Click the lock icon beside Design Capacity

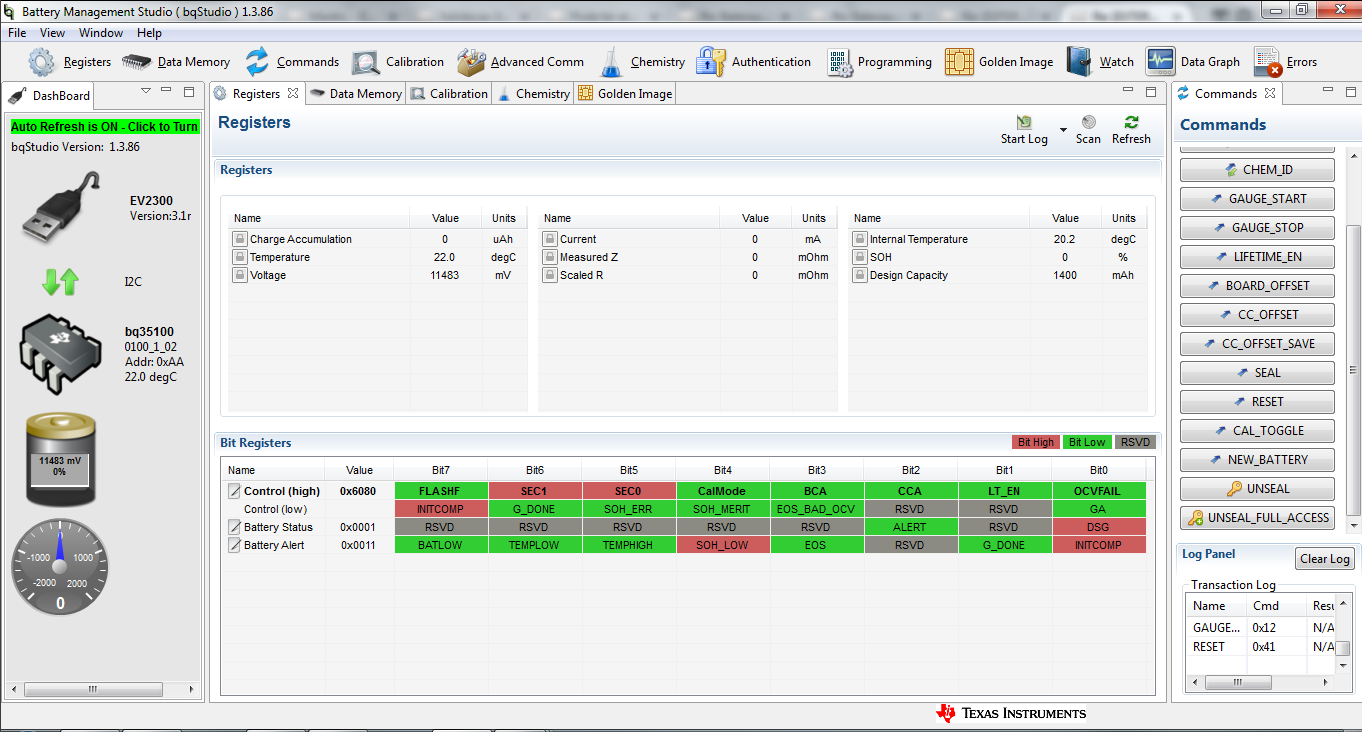pyautogui.click(x=860, y=275)
